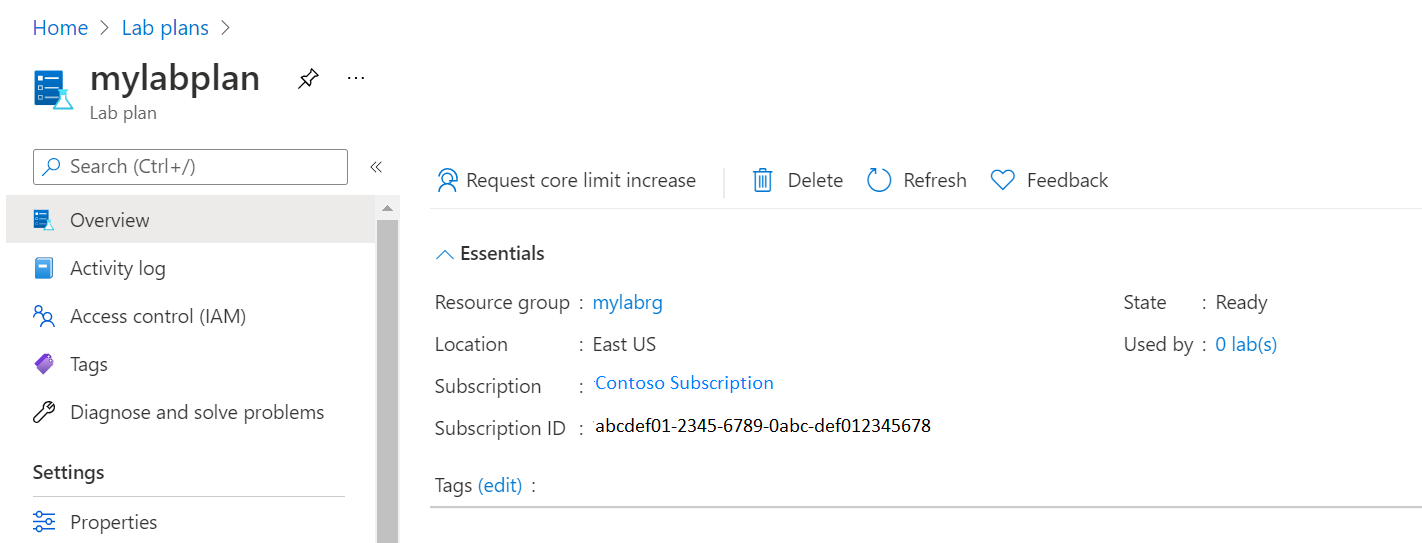The width and height of the screenshot is (1422, 543).
Task: Open the more options ellipsis menu
Action: (356, 78)
